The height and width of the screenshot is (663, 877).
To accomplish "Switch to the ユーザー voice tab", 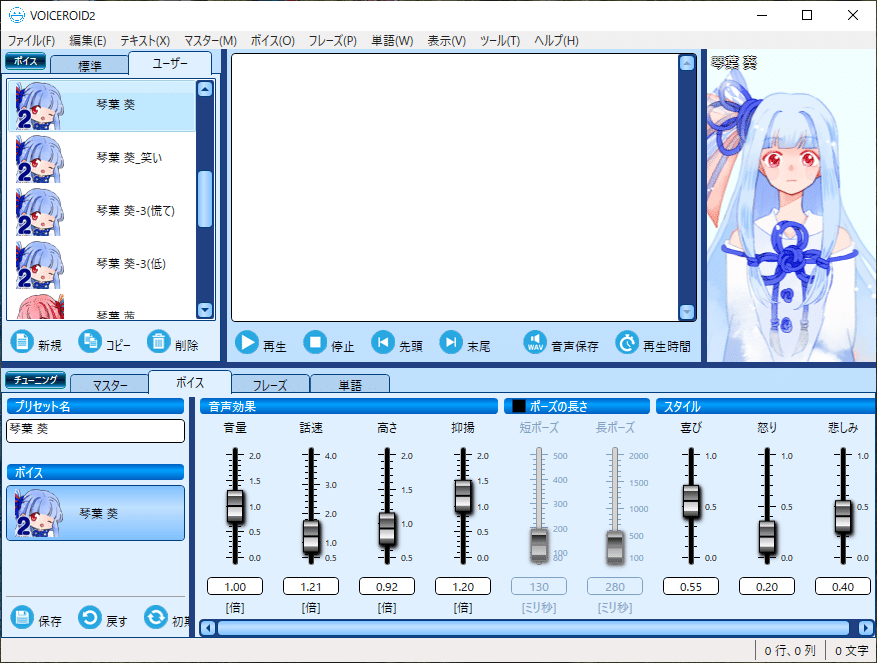I will 170,63.
